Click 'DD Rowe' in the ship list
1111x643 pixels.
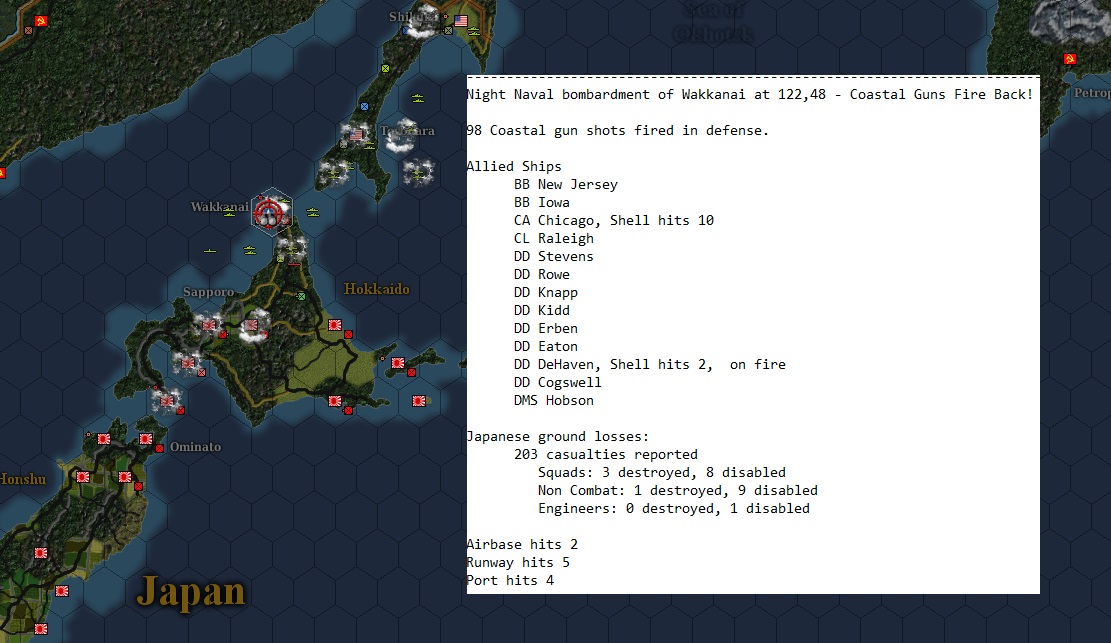point(542,274)
